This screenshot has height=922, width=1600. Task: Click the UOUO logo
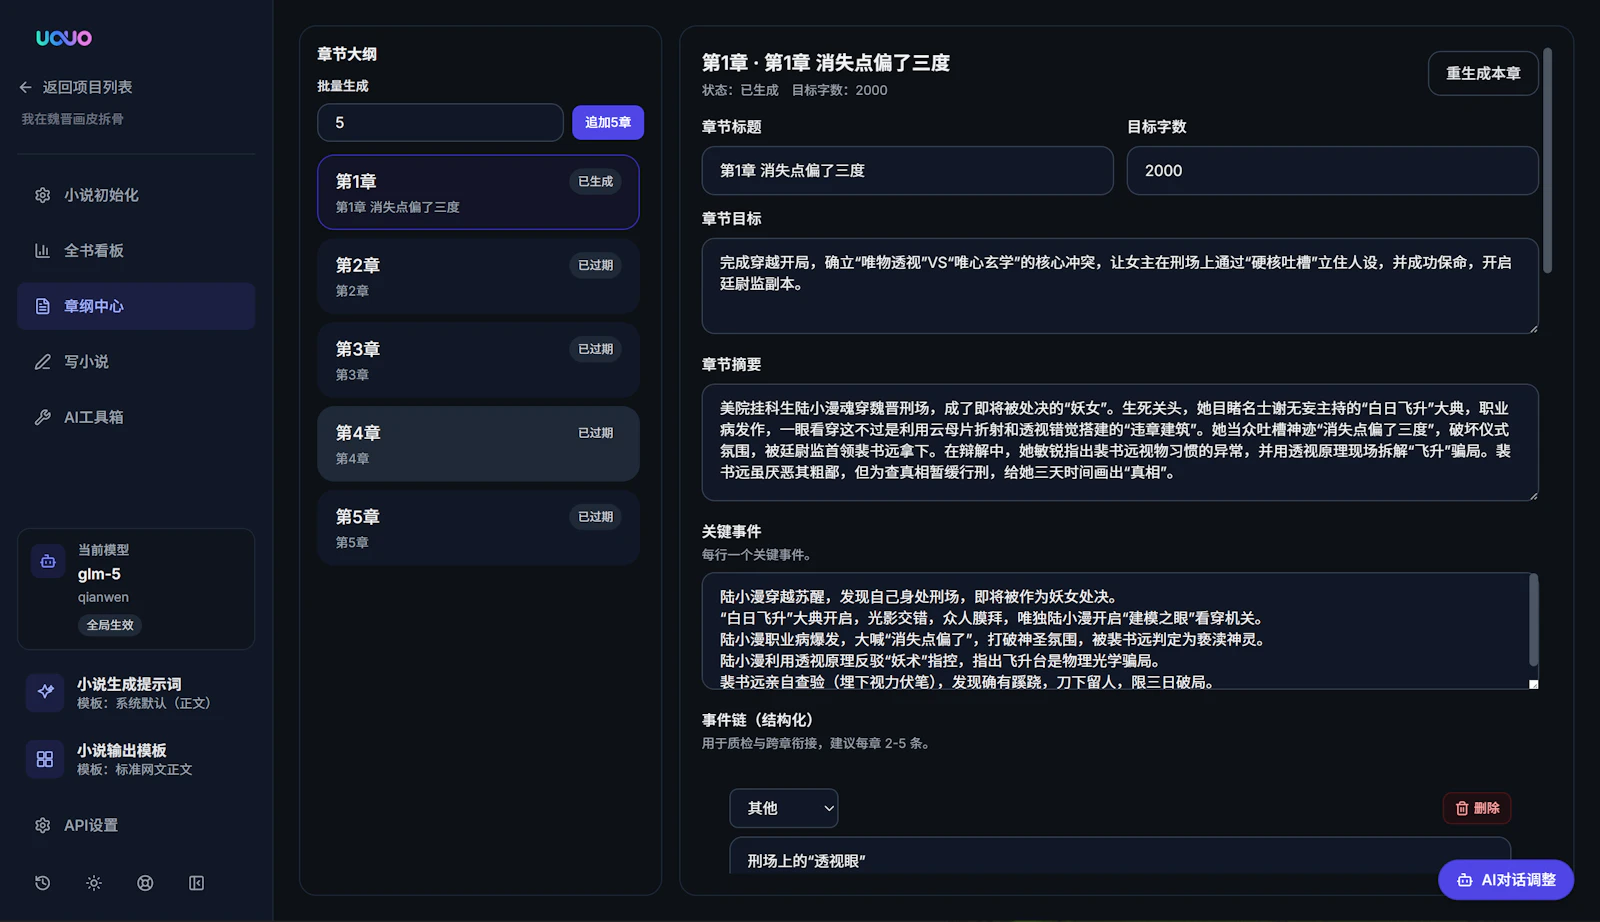pos(64,38)
